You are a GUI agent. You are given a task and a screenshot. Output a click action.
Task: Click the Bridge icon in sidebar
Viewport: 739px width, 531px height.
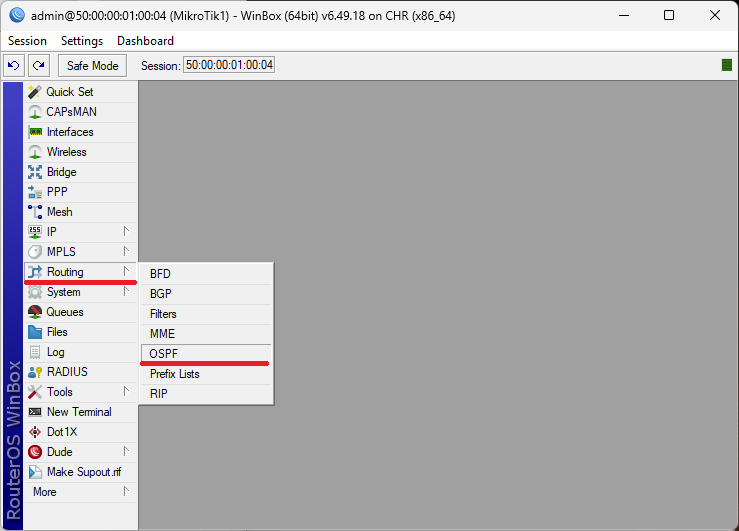pos(35,172)
